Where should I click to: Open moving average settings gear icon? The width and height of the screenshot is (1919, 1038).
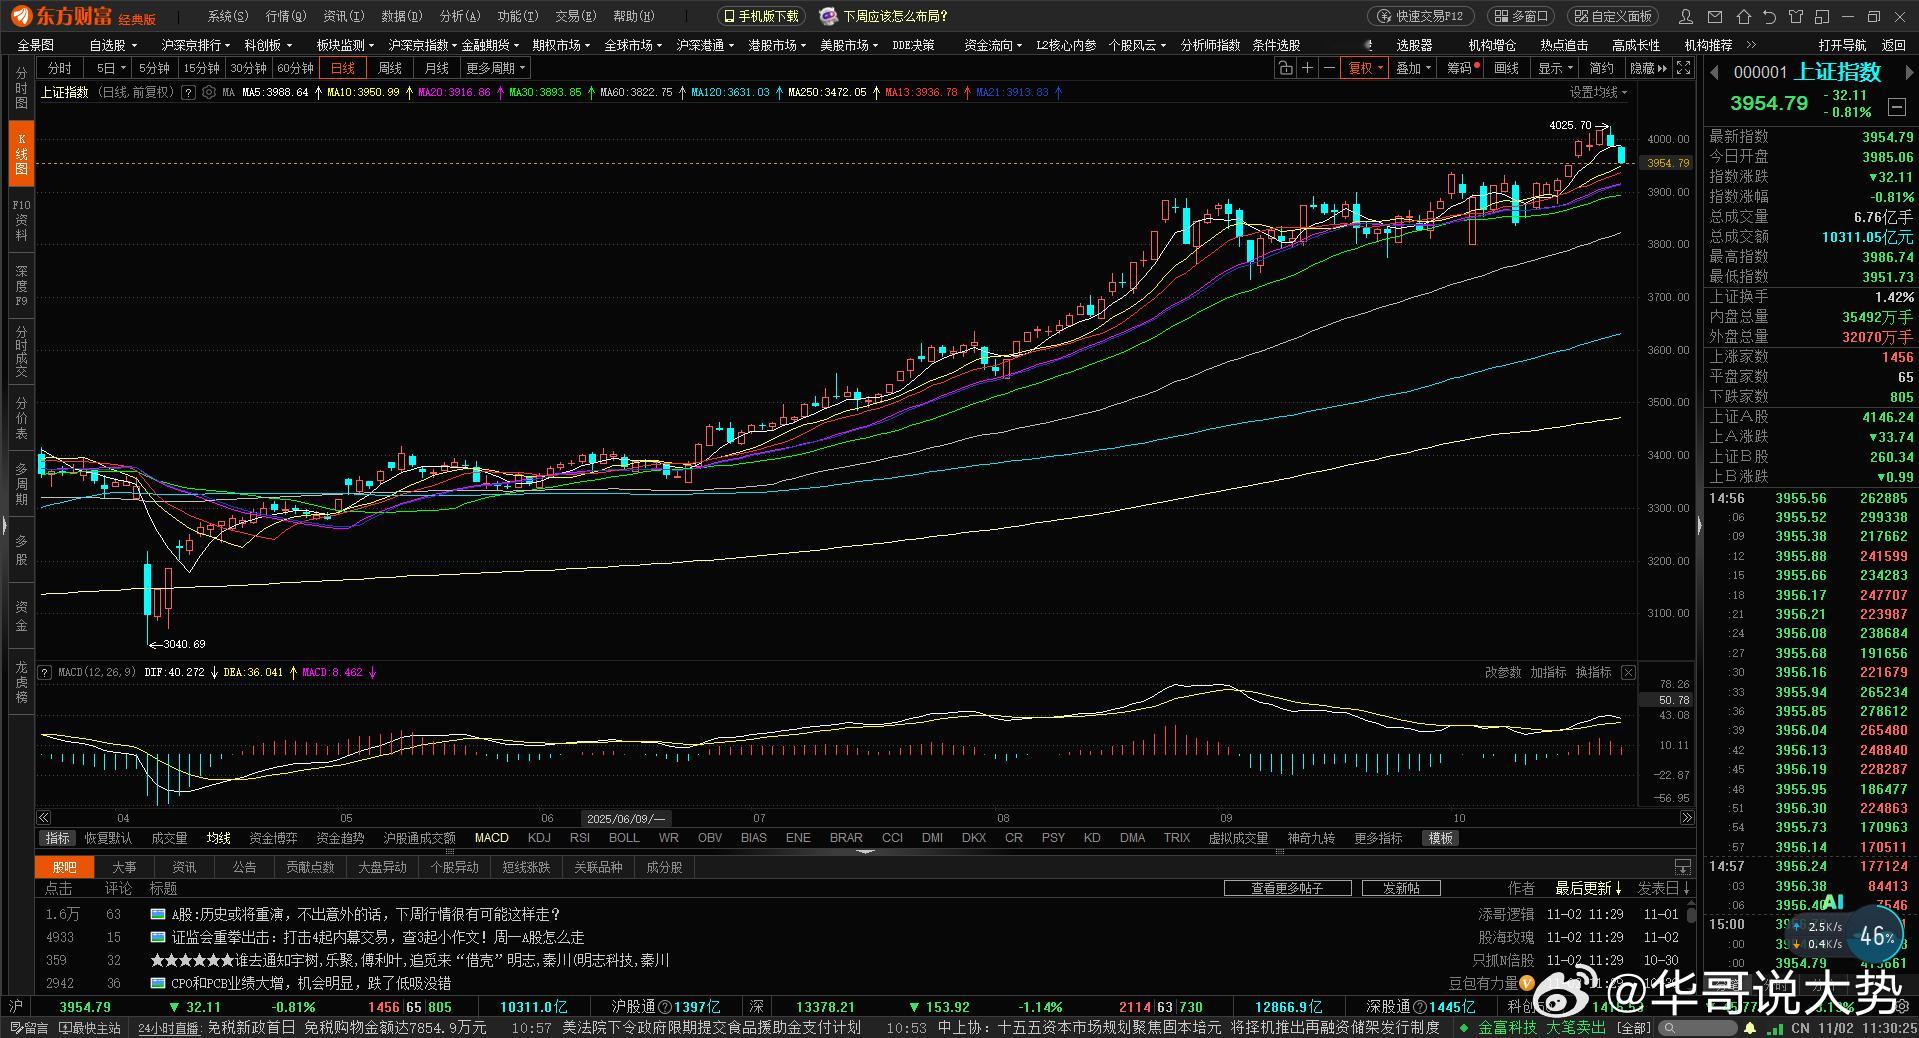click(209, 92)
